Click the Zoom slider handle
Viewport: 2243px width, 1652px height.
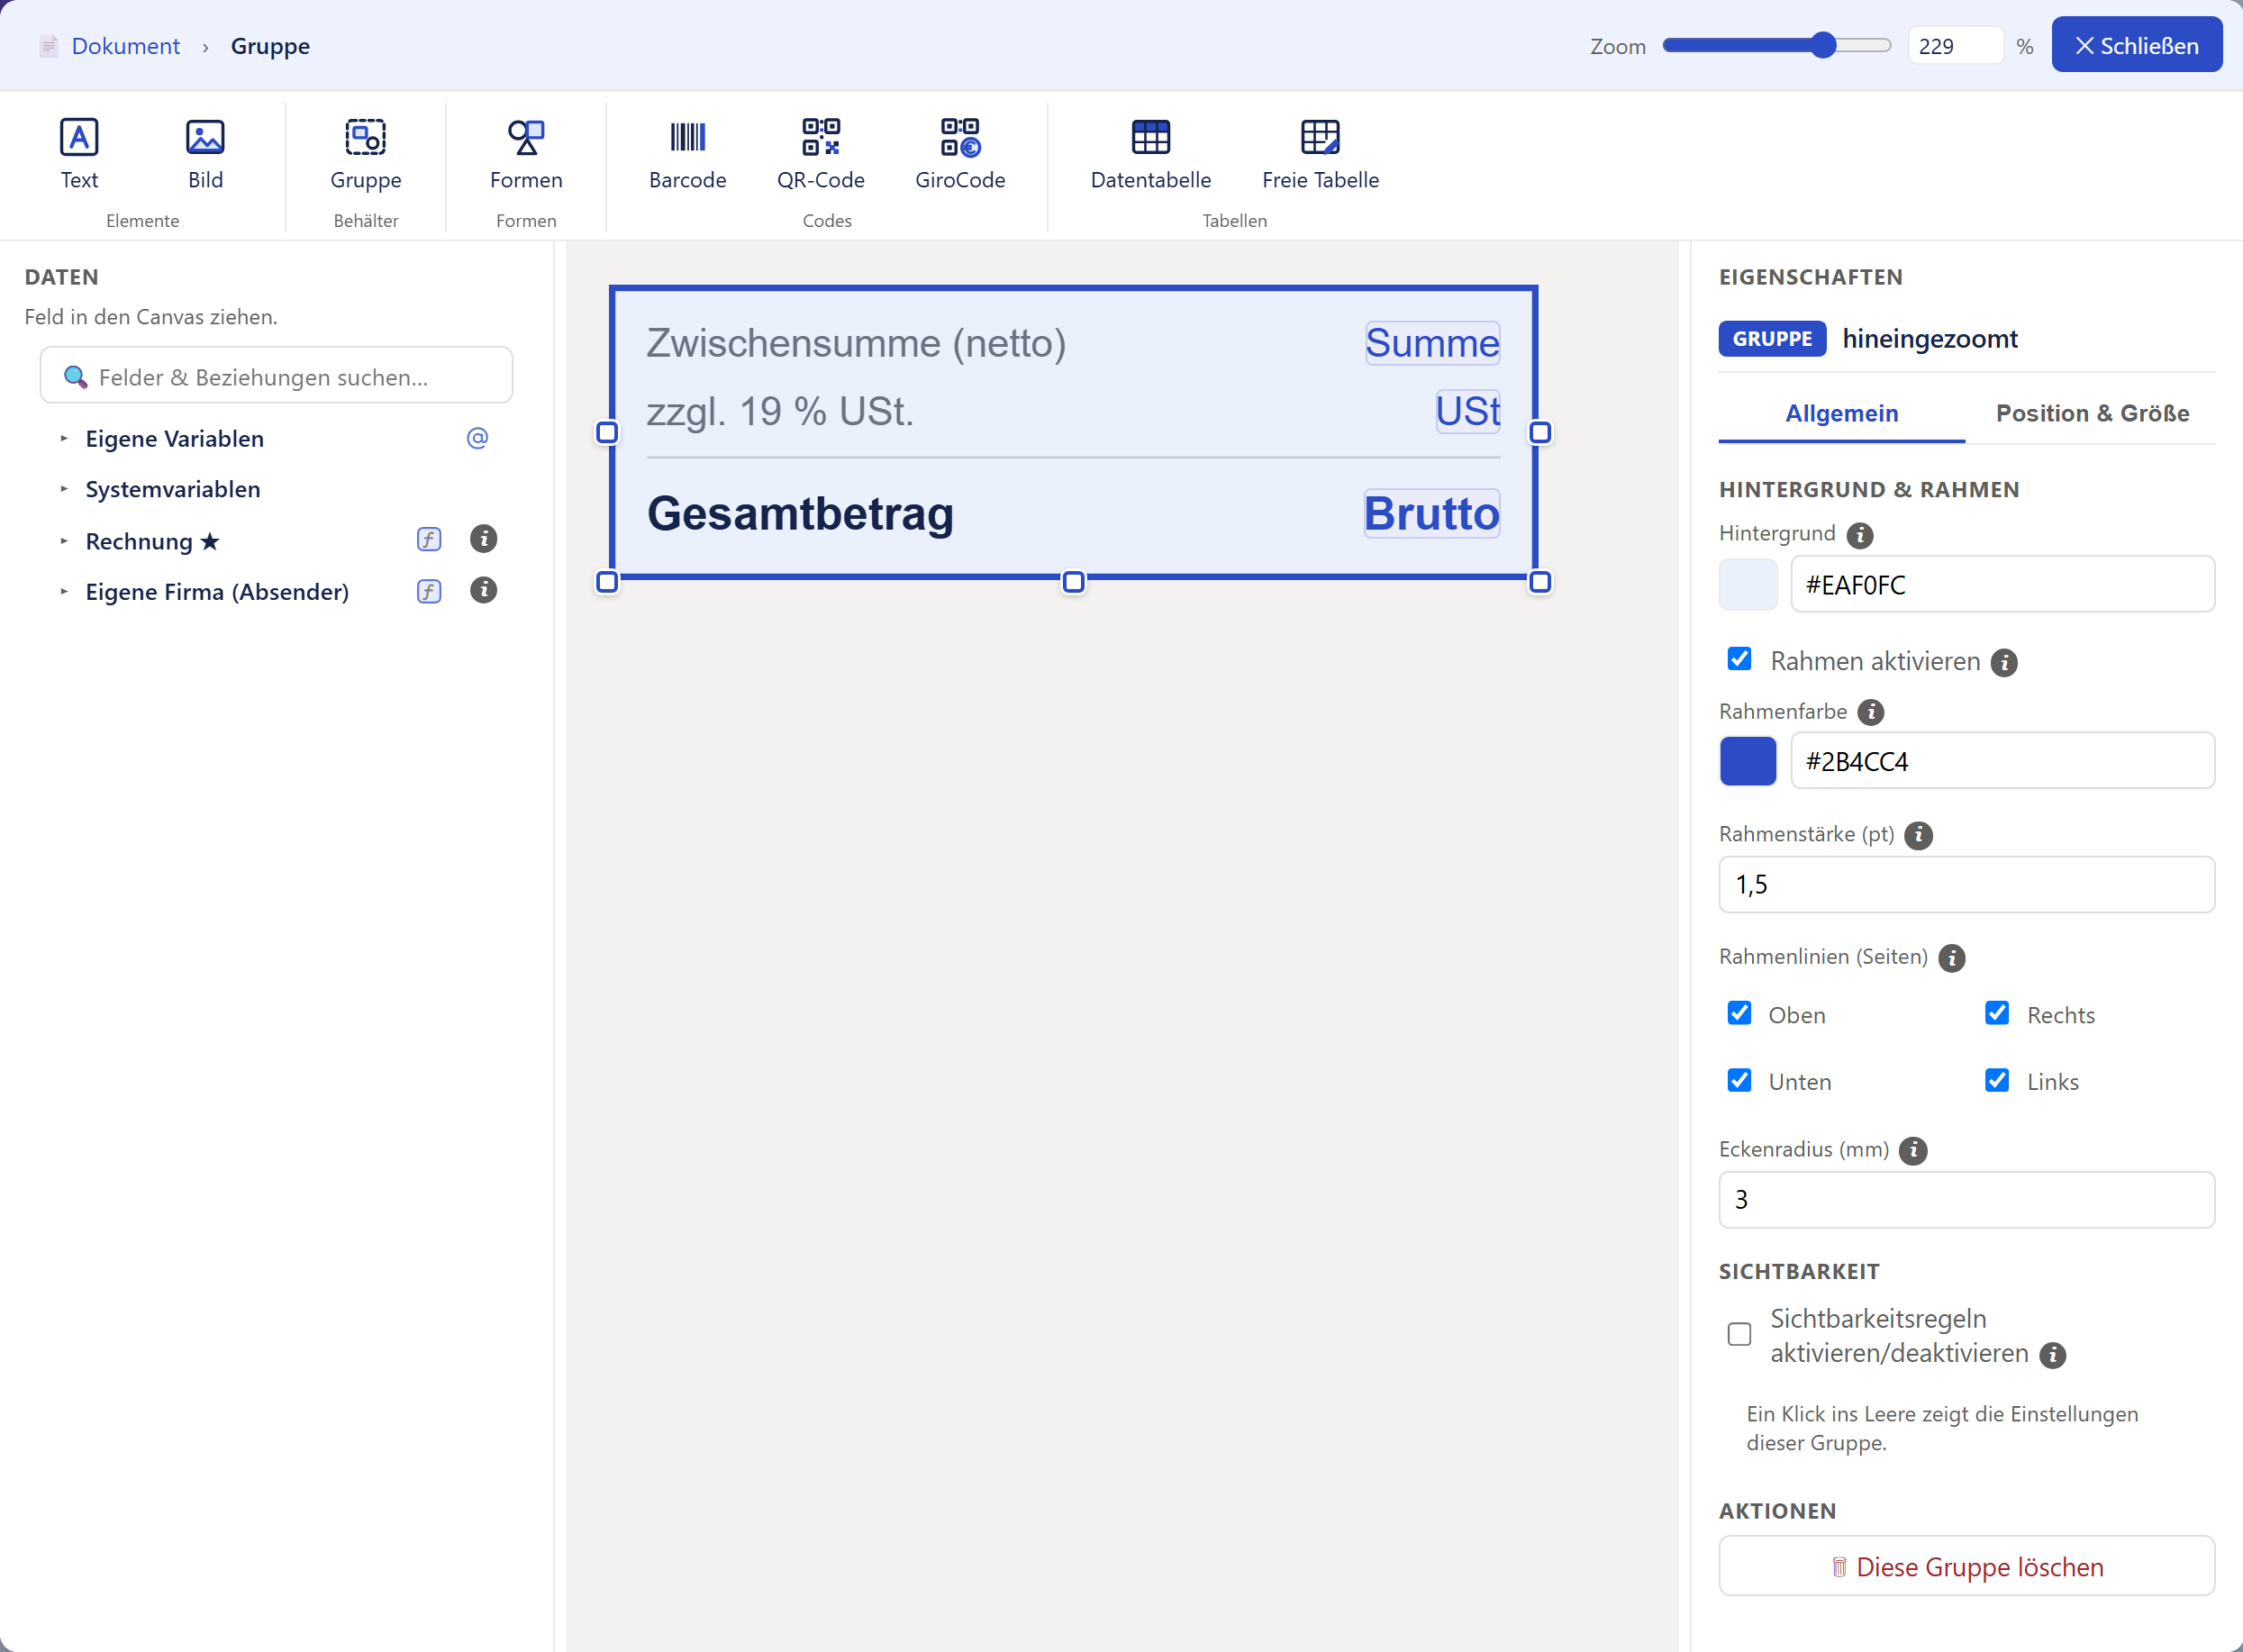click(x=1823, y=45)
